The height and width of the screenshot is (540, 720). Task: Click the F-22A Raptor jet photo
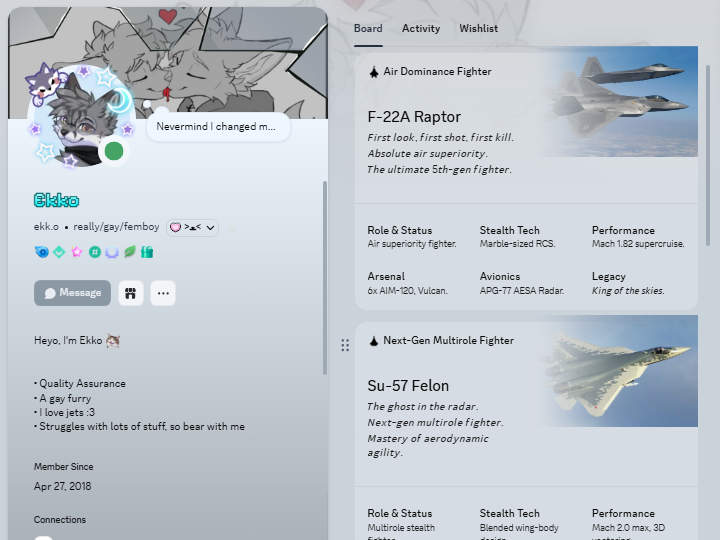click(620, 101)
